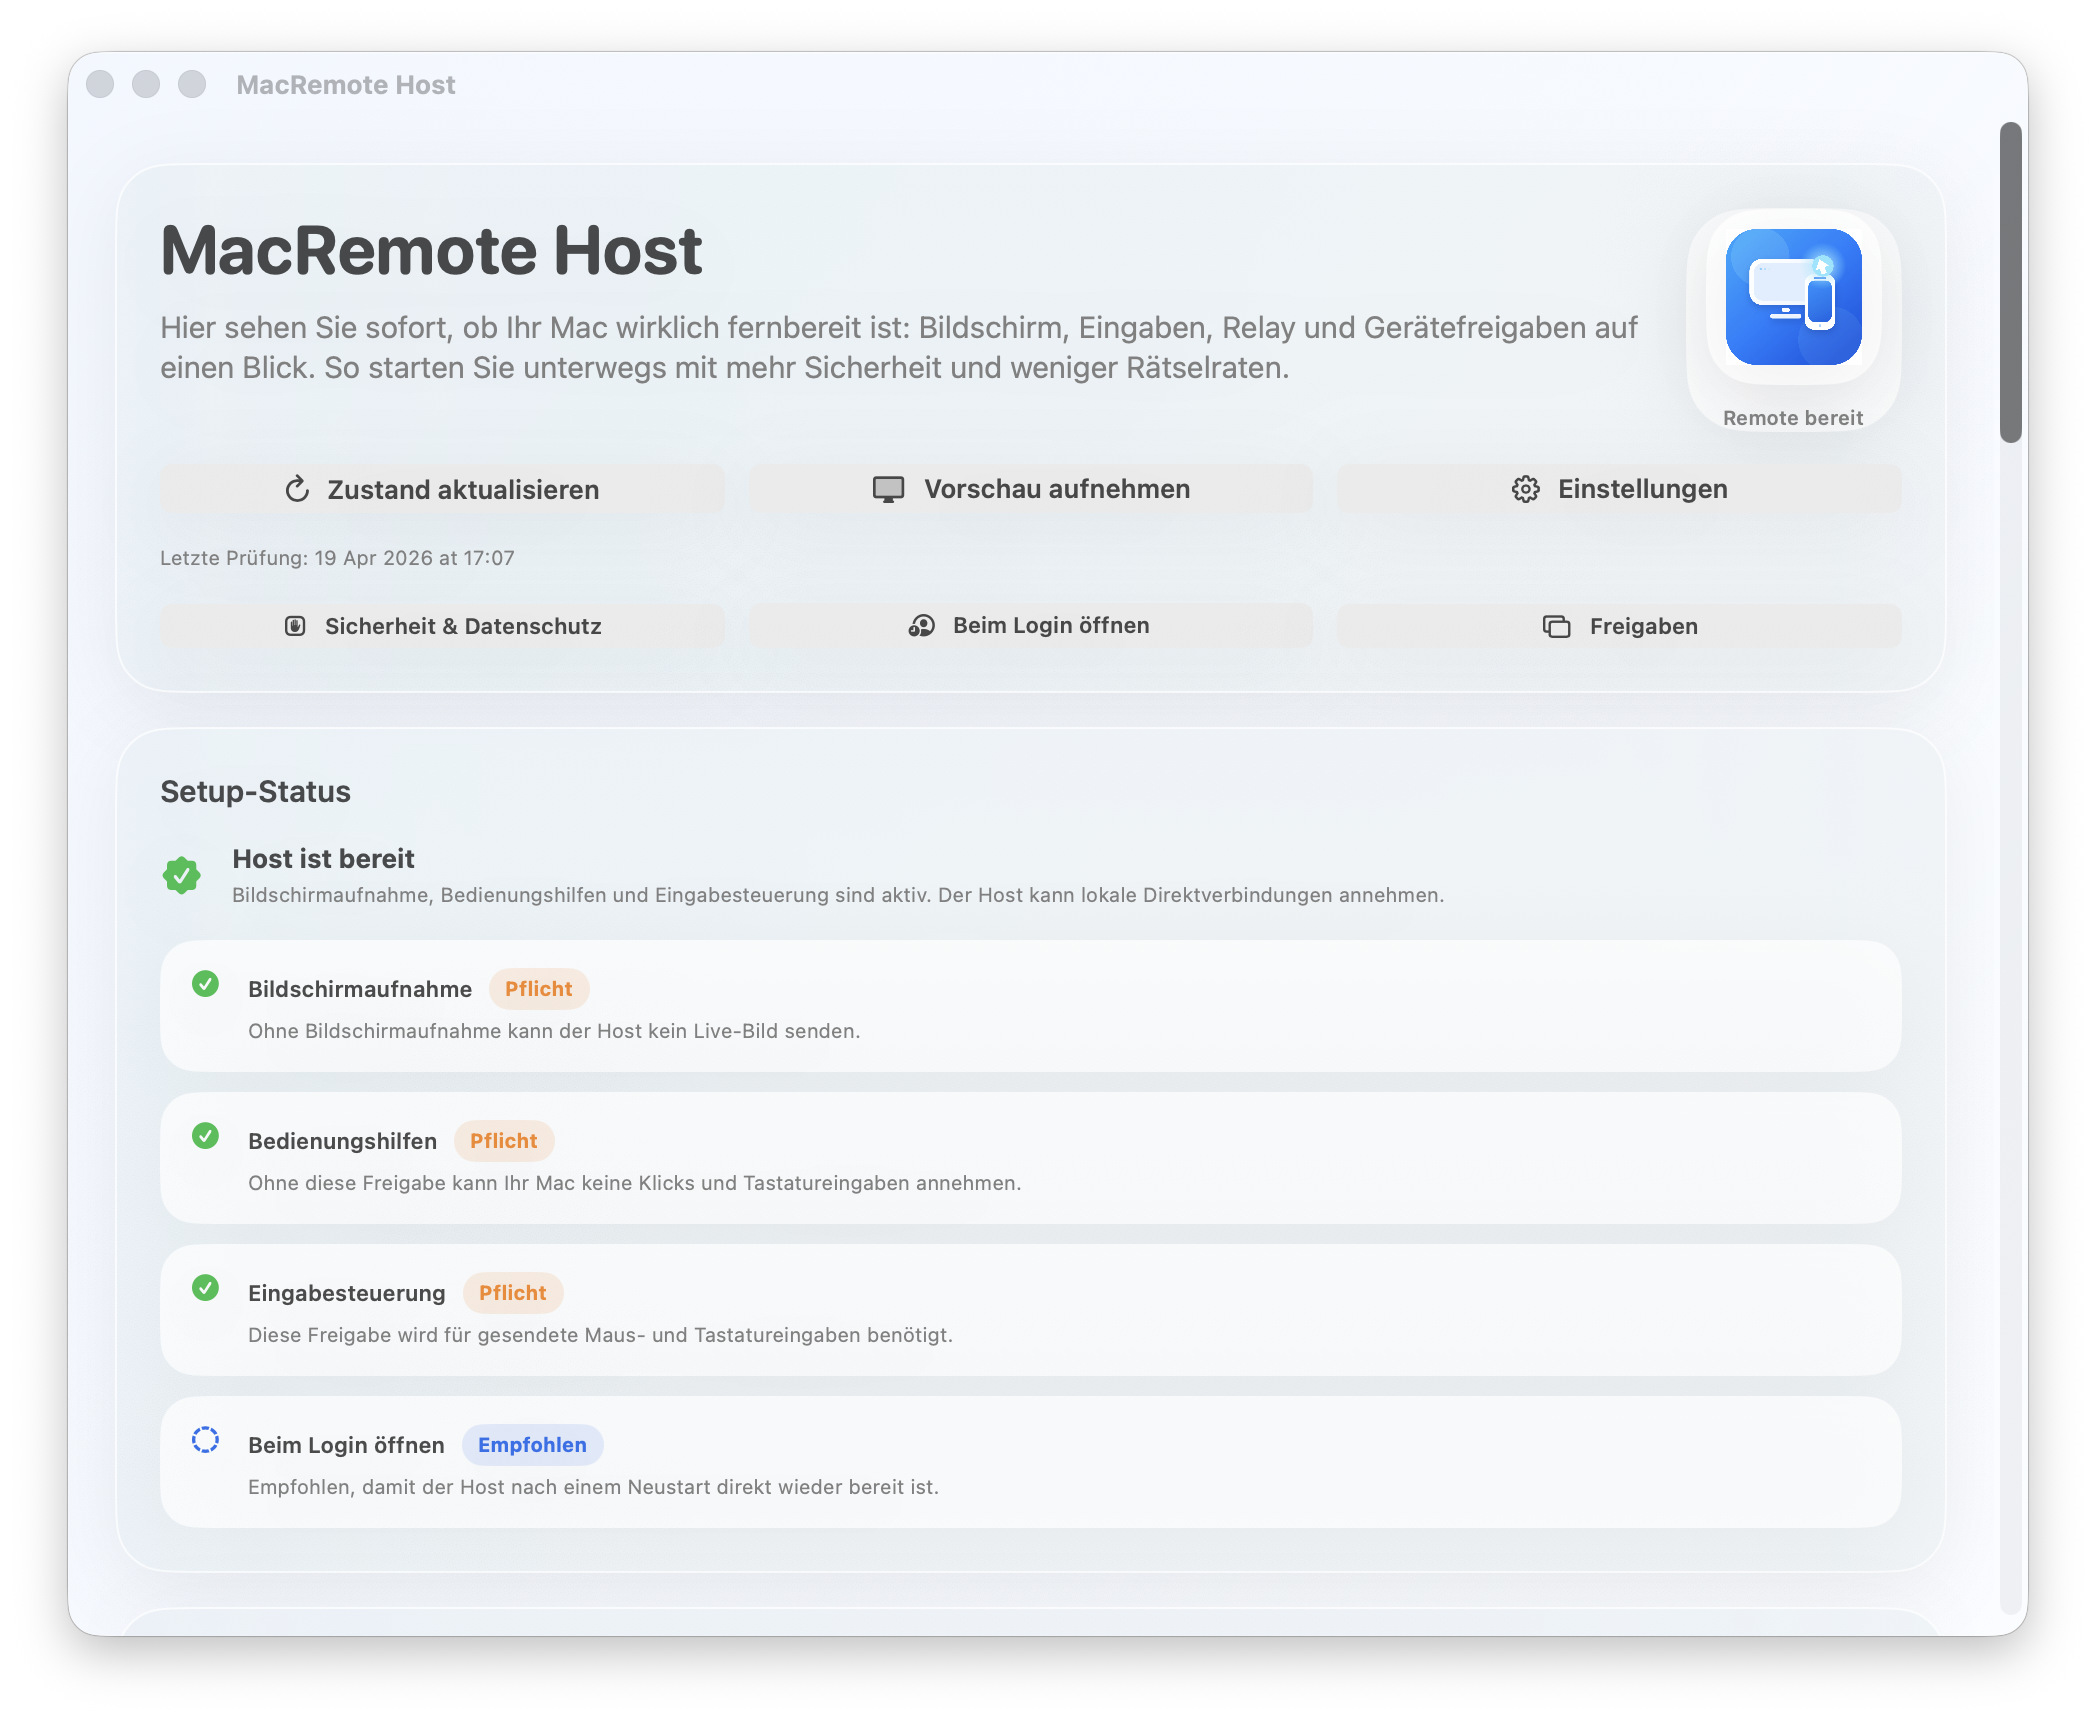Open Einstellungen
Viewport: 2096px width, 1720px height.
[1620, 489]
